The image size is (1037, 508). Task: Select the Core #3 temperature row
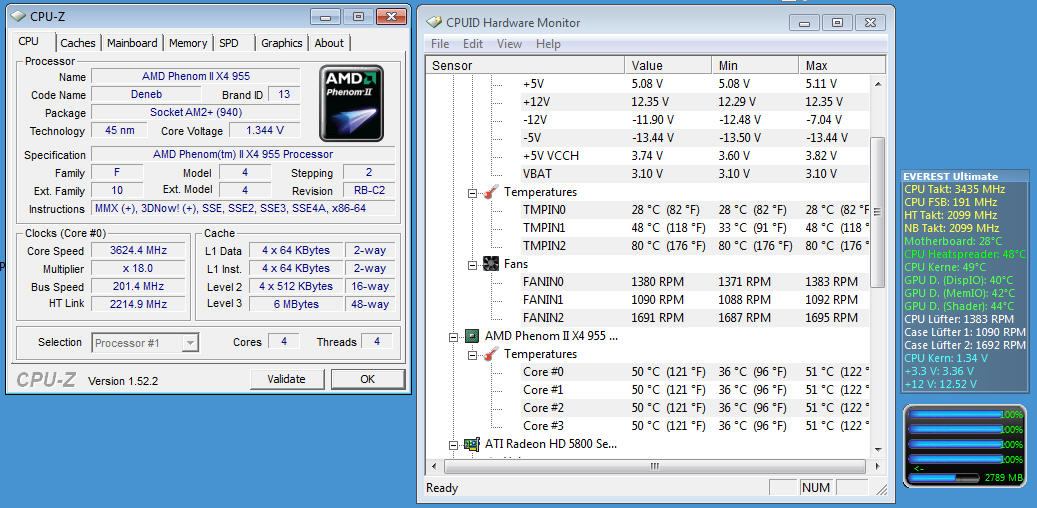pyautogui.click(x=696, y=426)
